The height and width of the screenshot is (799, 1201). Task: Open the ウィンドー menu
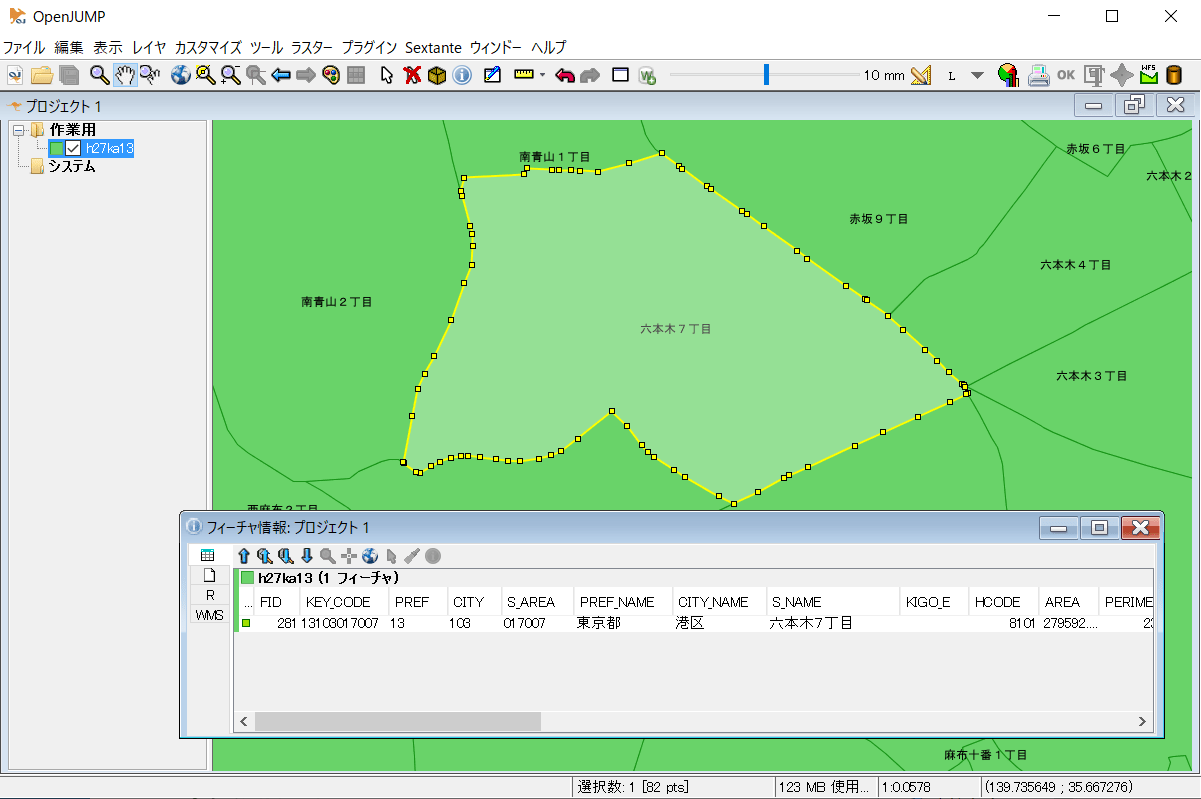496,47
